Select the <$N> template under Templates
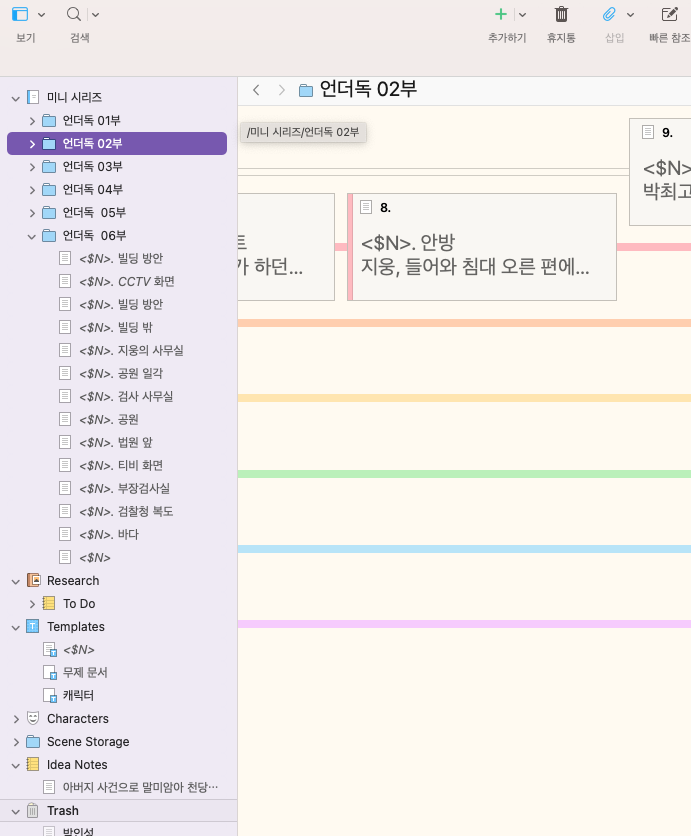Viewport: 691px width, 836px height. pos(79,649)
